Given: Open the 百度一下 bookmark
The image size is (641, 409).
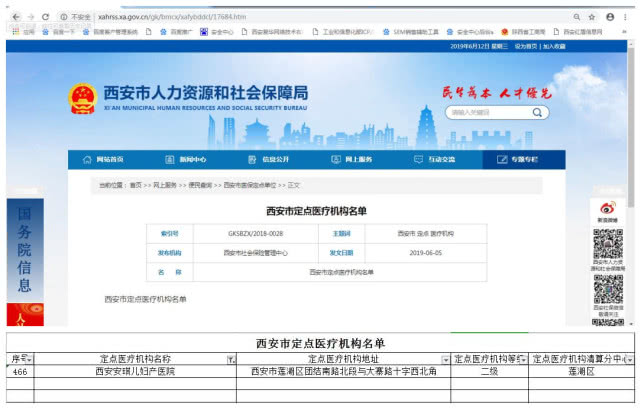Looking at the screenshot, I should (59, 31).
